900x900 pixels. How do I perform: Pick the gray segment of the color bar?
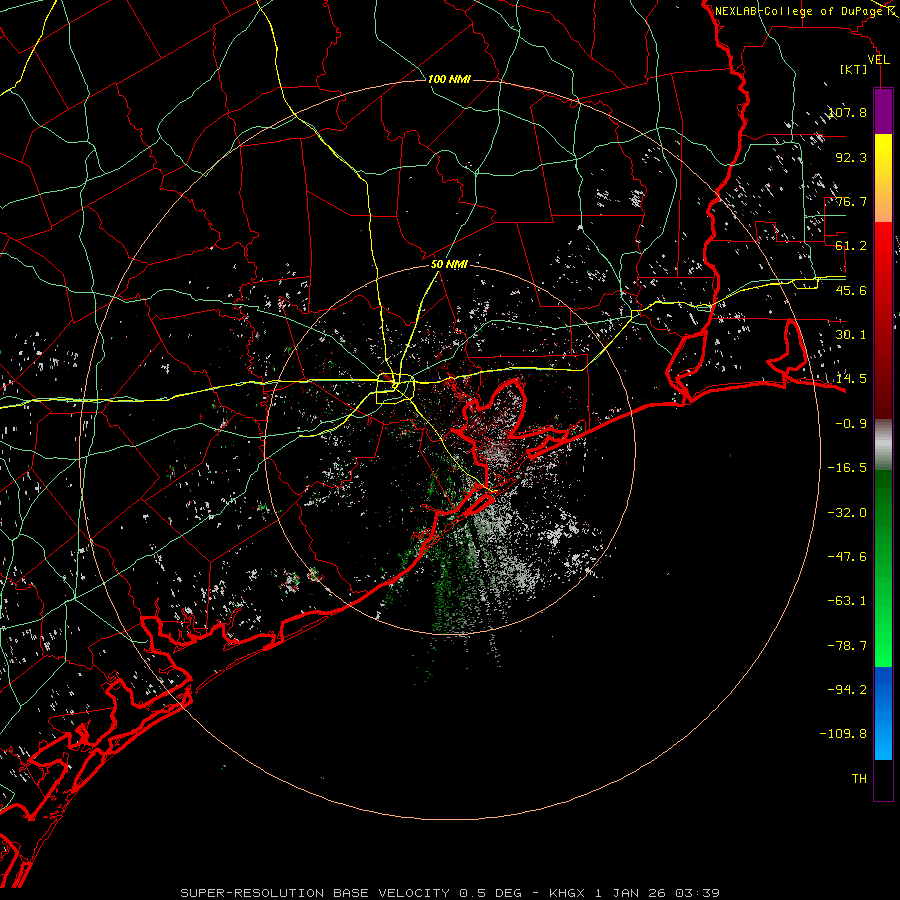[x=883, y=445]
